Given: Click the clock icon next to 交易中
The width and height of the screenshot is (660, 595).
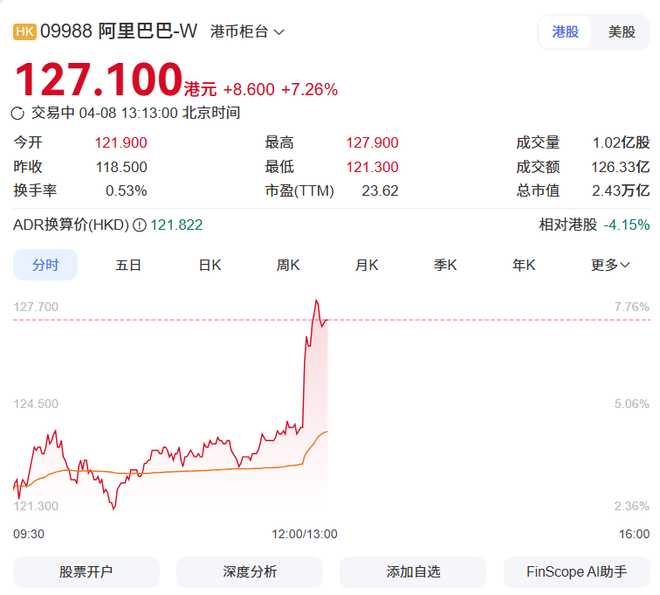Looking at the screenshot, I should point(18,113).
